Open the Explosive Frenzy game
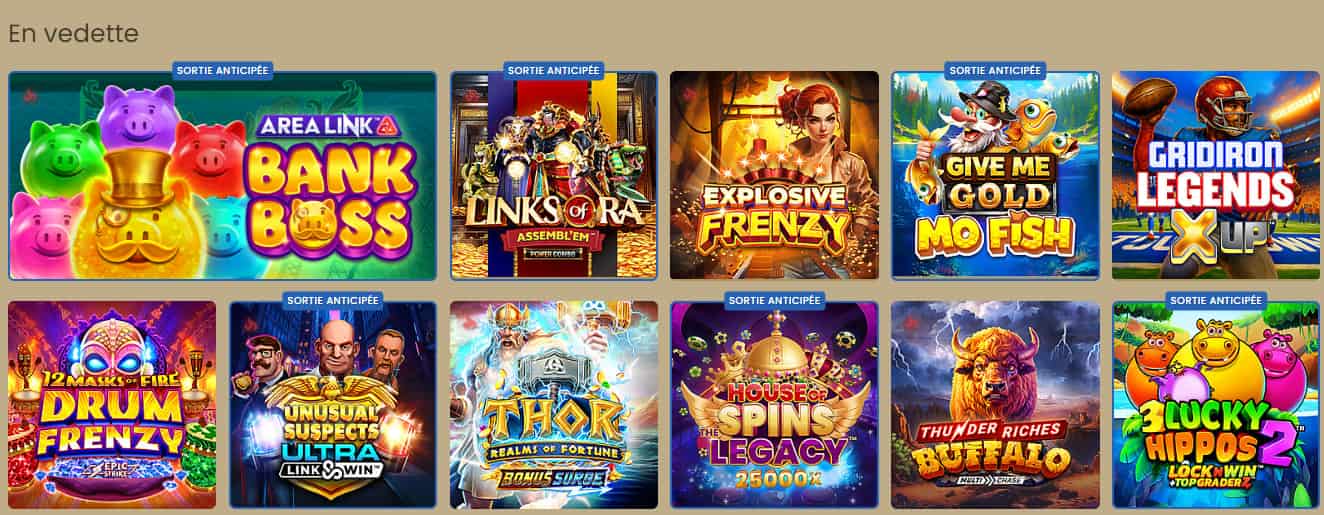Viewport: 1324px width, 515px height. 774,175
